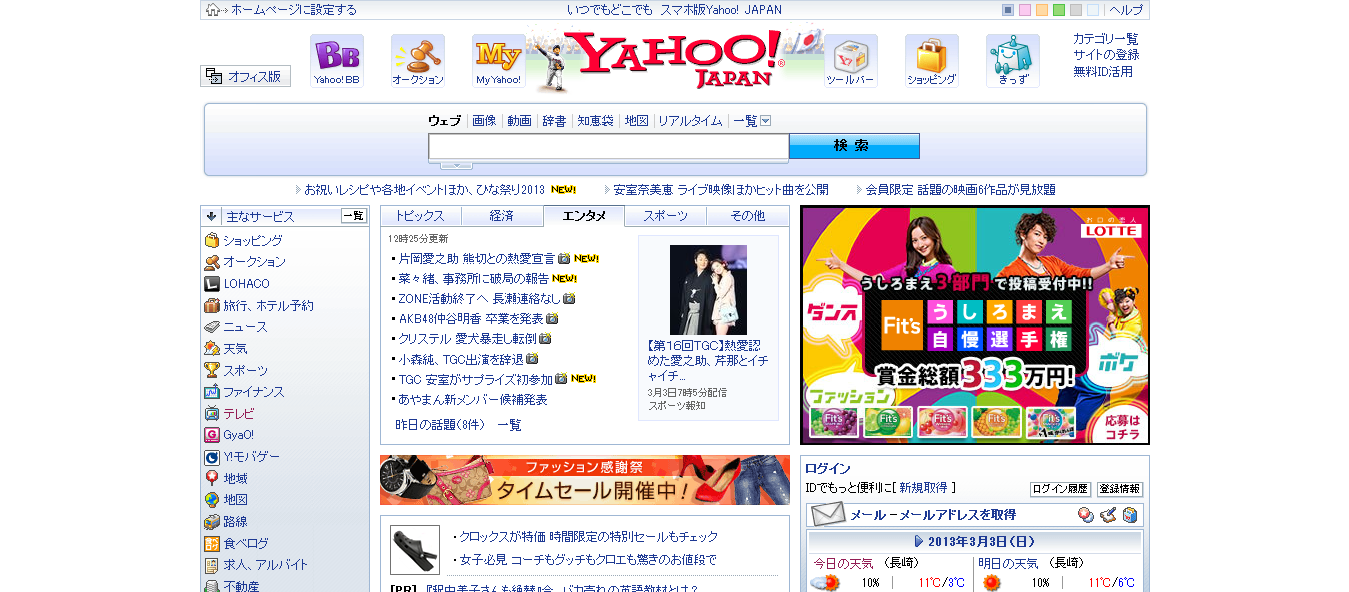
Task: Click the trophy icon for スポーツ
Action: point(212,370)
